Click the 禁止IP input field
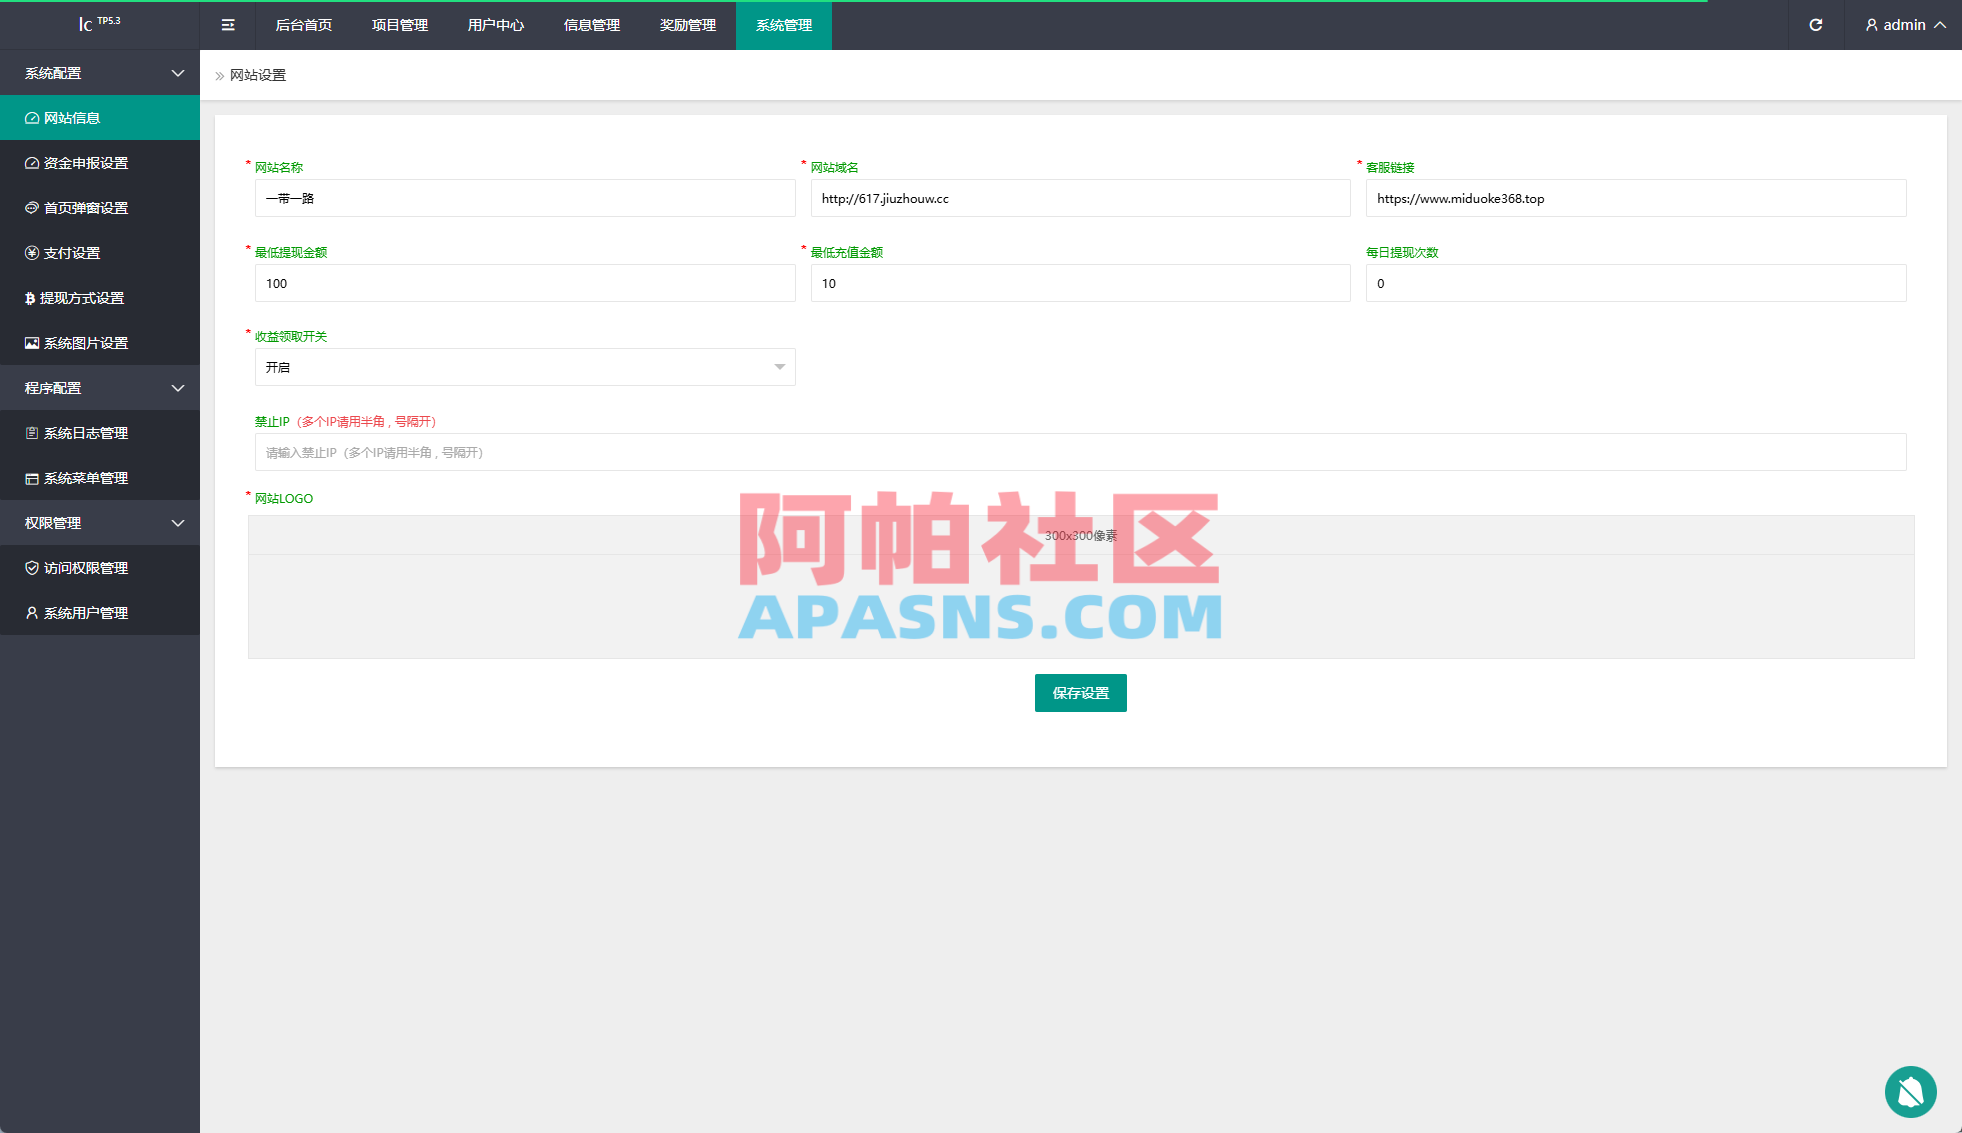 pyautogui.click(x=1080, y=452)
